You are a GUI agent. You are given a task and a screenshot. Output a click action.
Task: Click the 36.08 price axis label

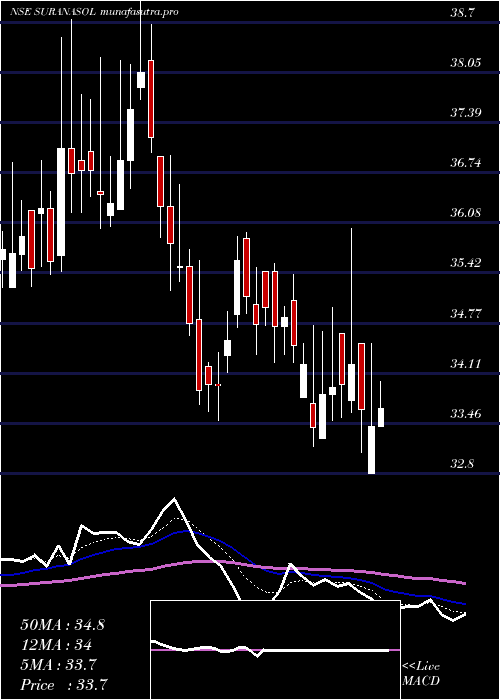(466, 212)
